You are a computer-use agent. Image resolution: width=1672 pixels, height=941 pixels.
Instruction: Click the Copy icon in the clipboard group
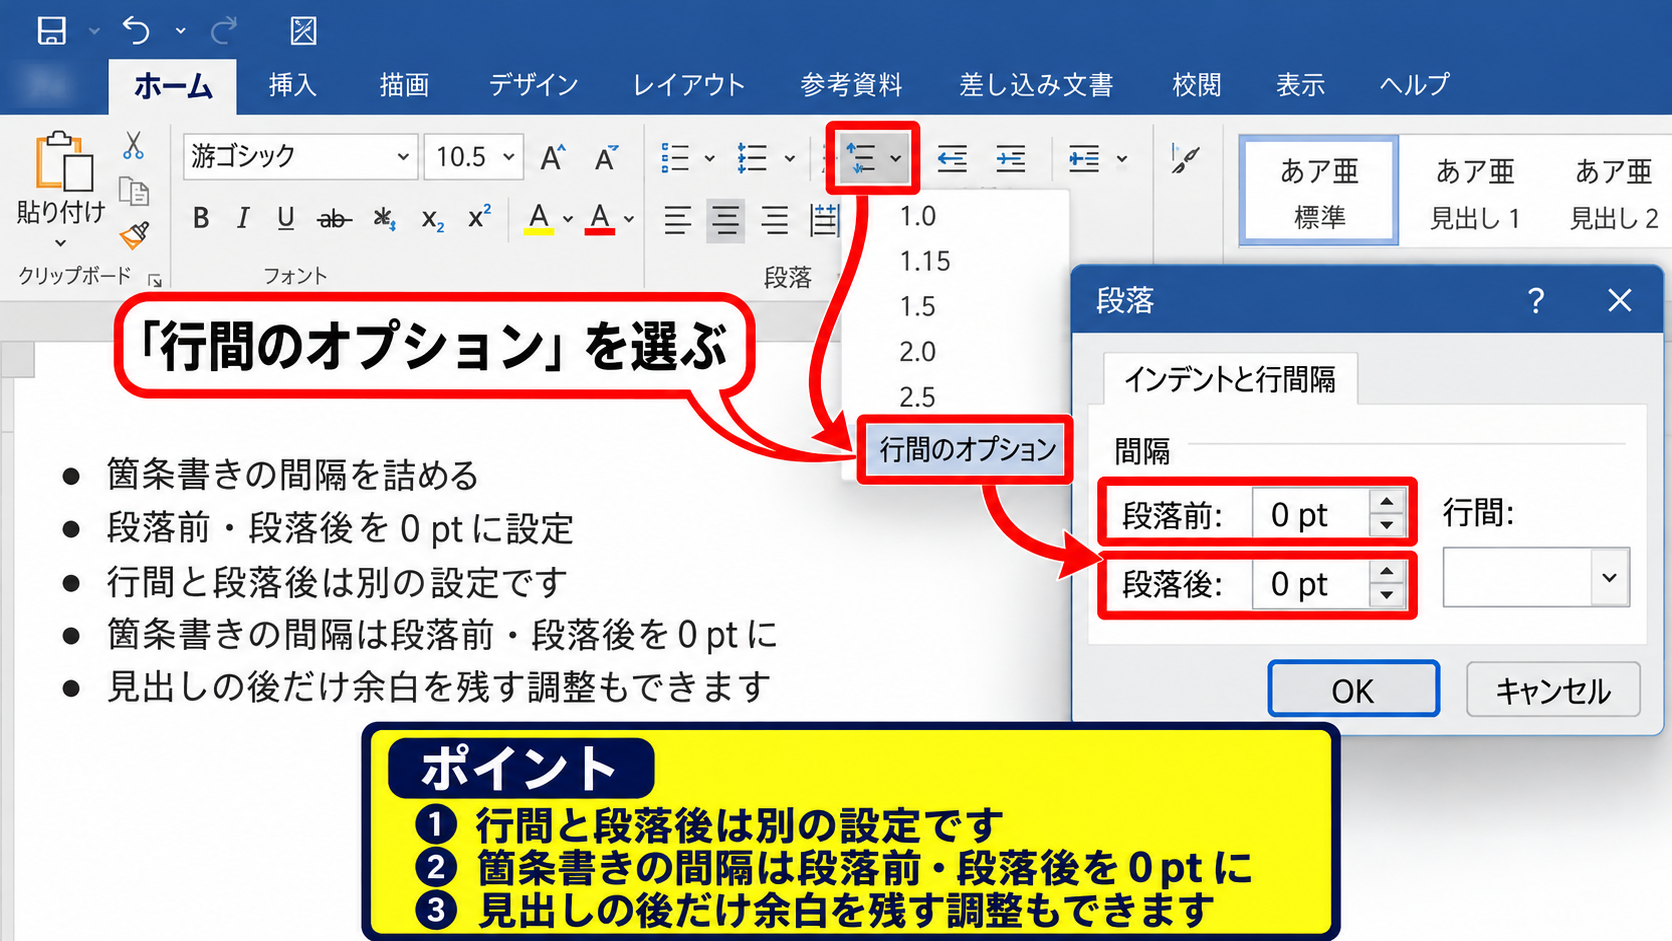pyautogui.click(x=133, y=190)
